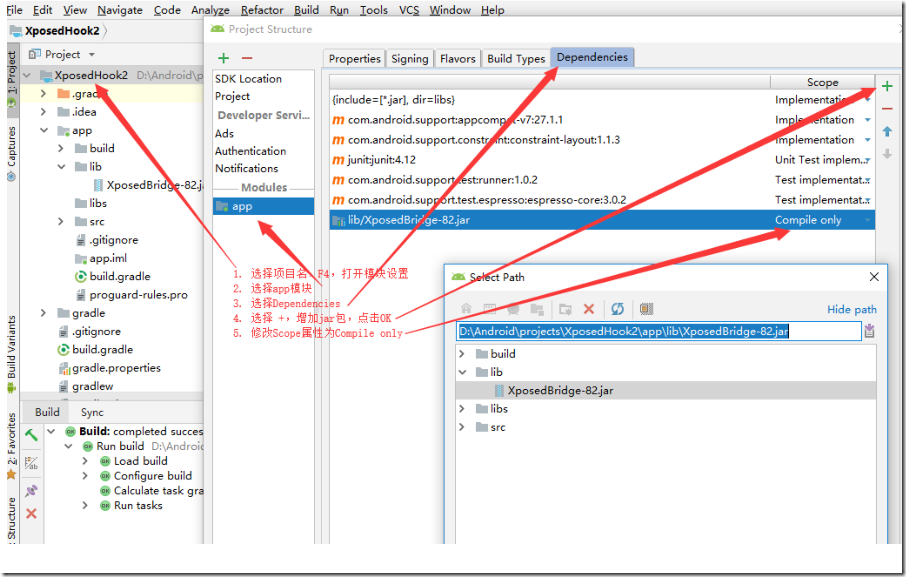Expand the .idea folder node
This screenshot has height=577, width=906.
[x=43, y=111]
